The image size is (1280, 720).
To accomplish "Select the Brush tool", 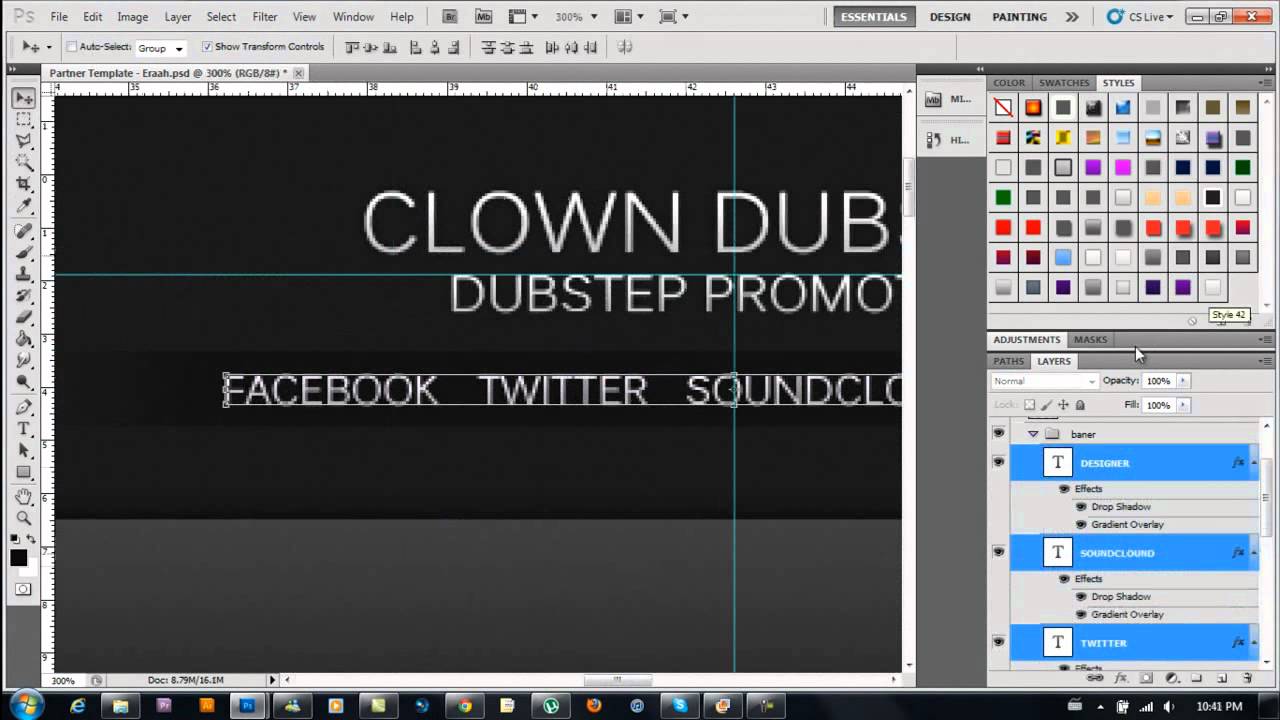I will 24,252.
